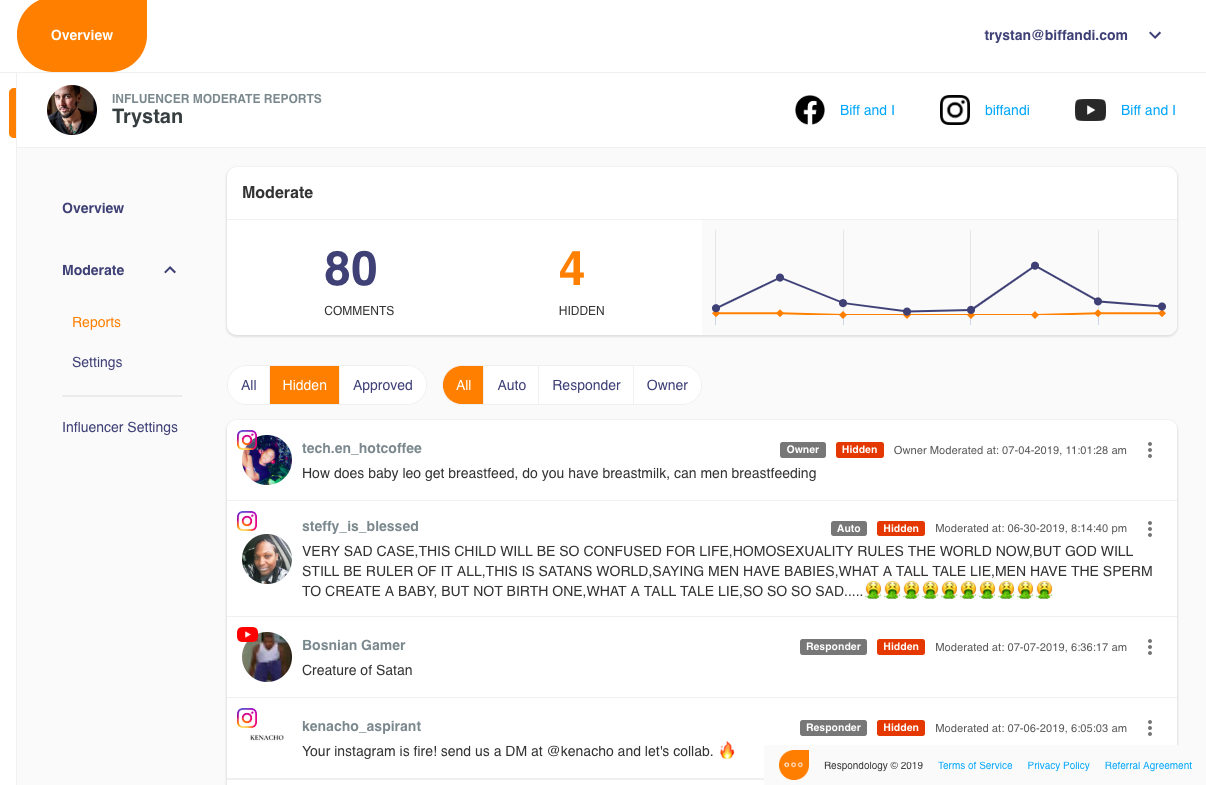Click the Instagram logo icon in header

955,110
